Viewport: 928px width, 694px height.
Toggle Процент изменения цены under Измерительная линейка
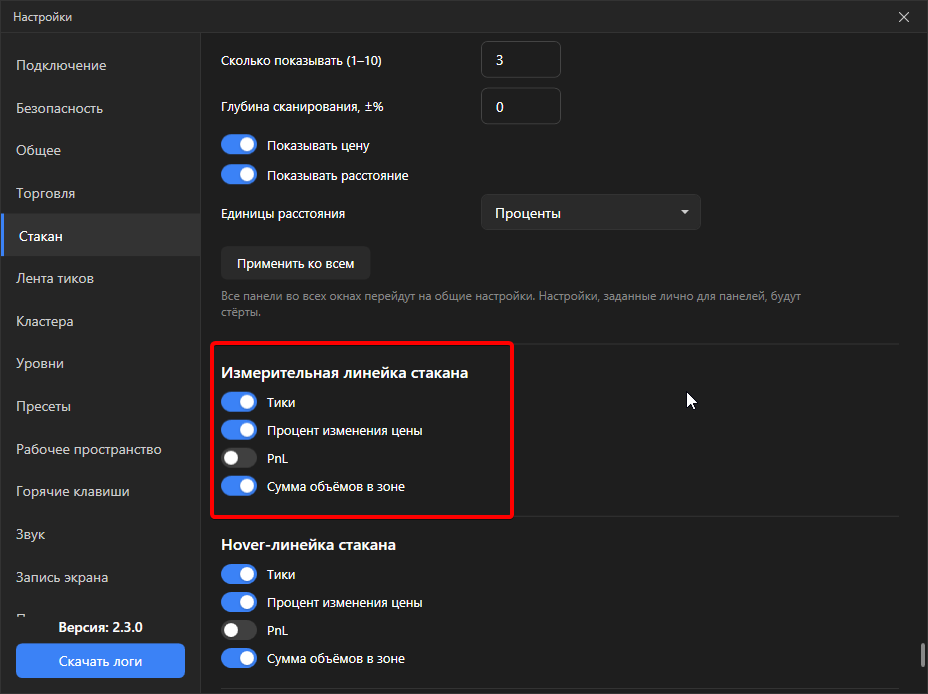239,430
